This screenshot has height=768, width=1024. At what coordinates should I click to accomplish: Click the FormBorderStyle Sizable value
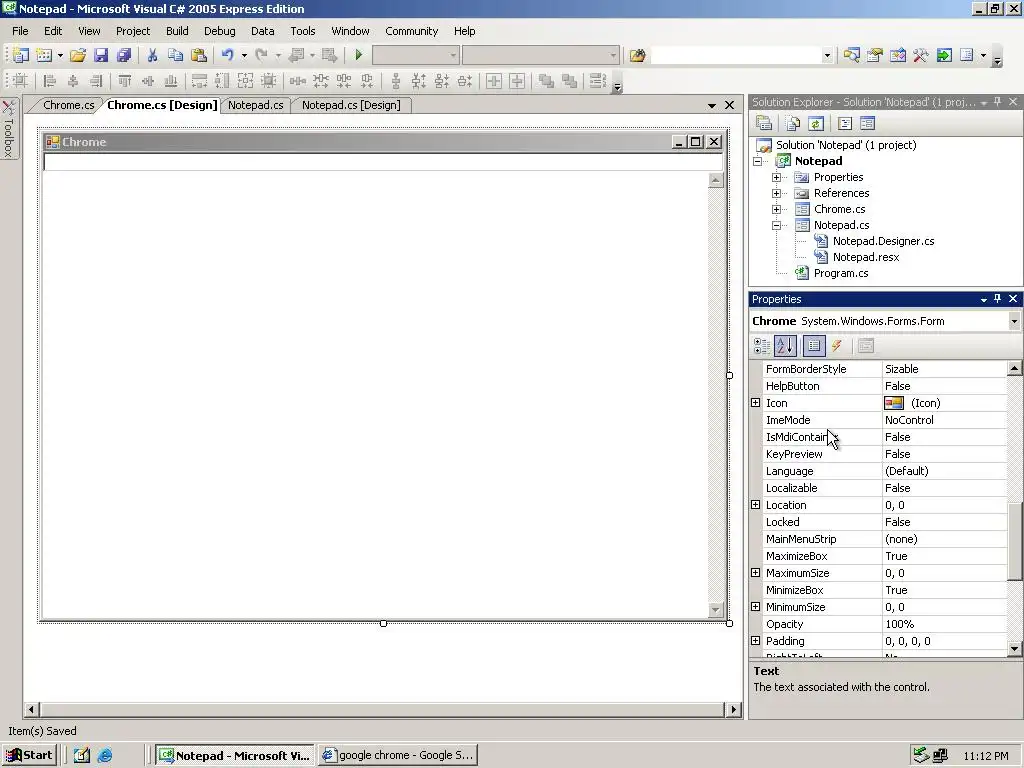click(944, 369)
